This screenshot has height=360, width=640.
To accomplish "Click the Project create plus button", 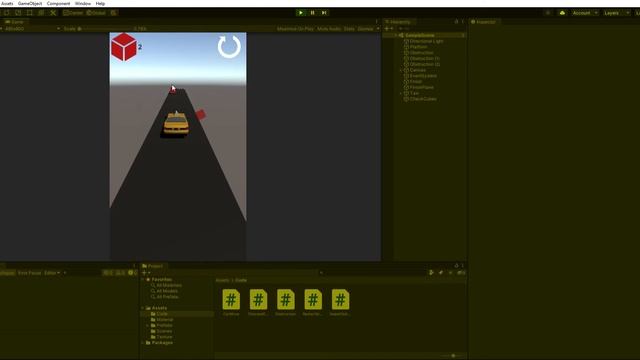I will pos(146,273).
